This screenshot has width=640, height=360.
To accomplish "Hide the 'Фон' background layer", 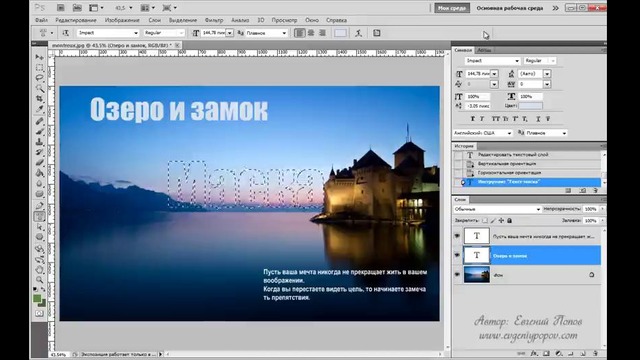I will [457, 275].
